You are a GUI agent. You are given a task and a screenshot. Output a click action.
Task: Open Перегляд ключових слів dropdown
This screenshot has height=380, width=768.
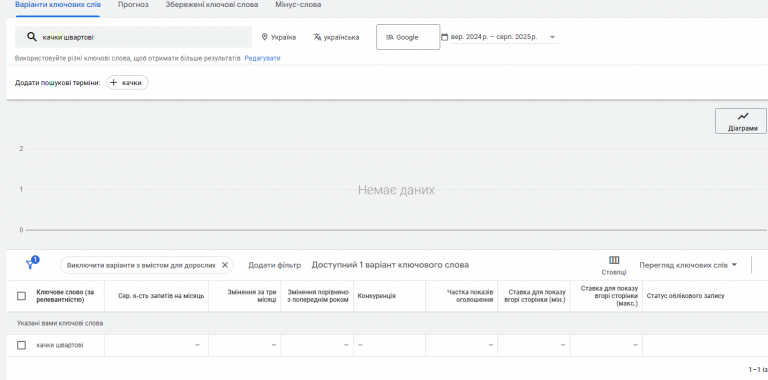click(688, 265)
